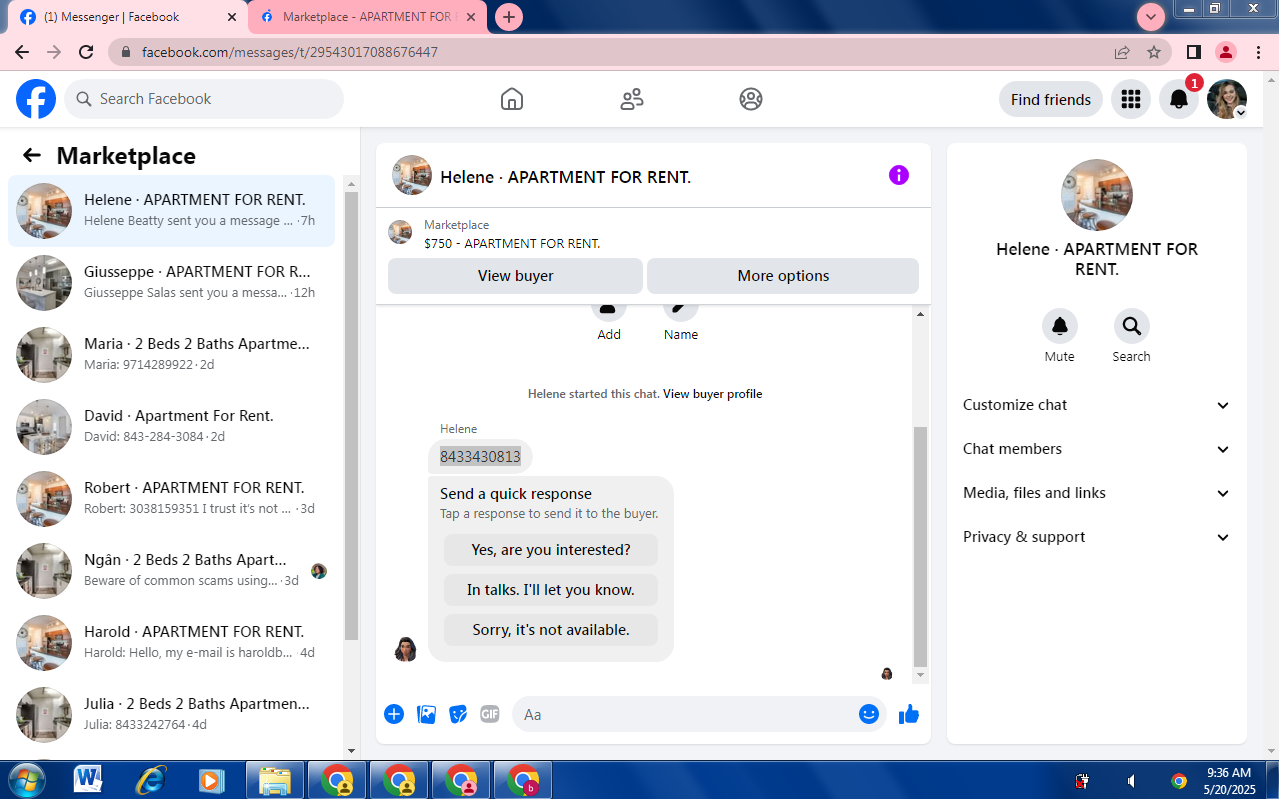This screenshot has width=1279, height=799.
Task: Open Internet Explorer from the taskbar
Action: point(150,780)
